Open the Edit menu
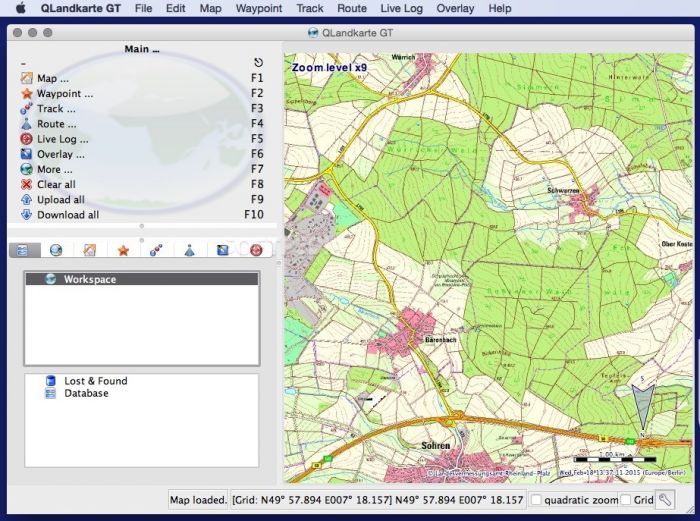Viewport: 700px width, 521px height. tap(175, 8)
